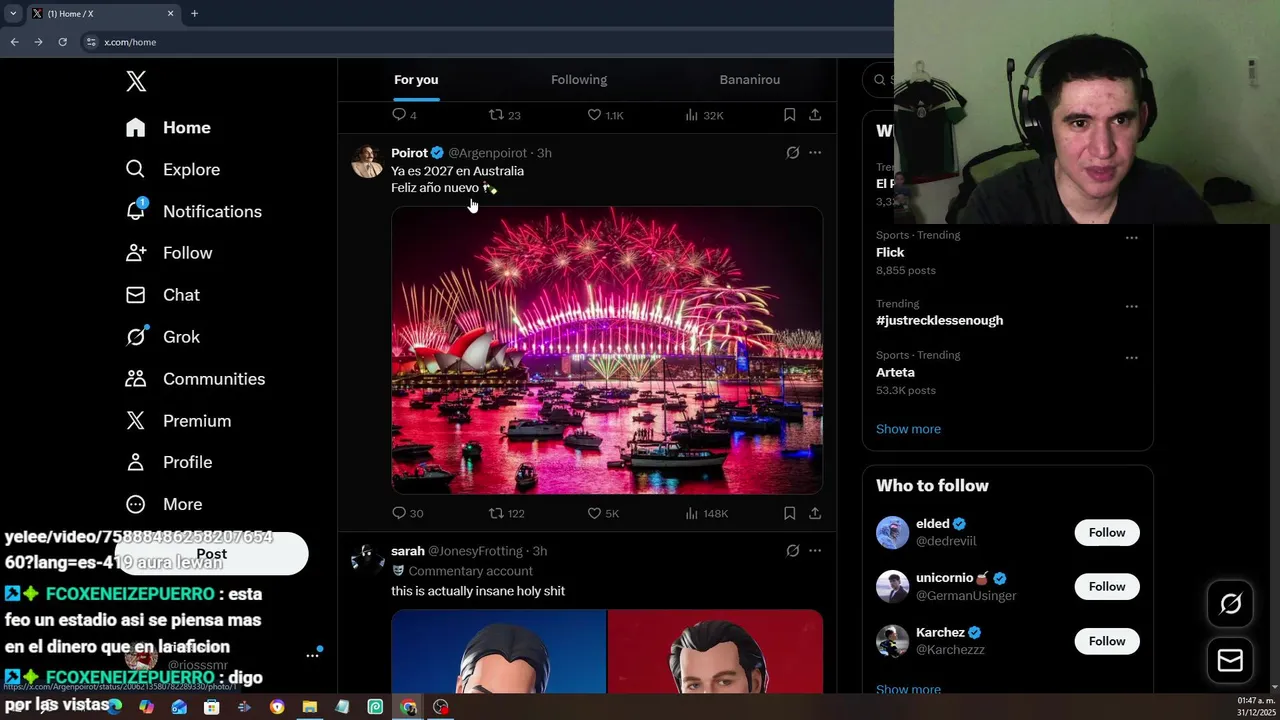Follow the unicornio account
Screen dimensions: 1280x720
pyautogui.click(x=1107, y=587)
